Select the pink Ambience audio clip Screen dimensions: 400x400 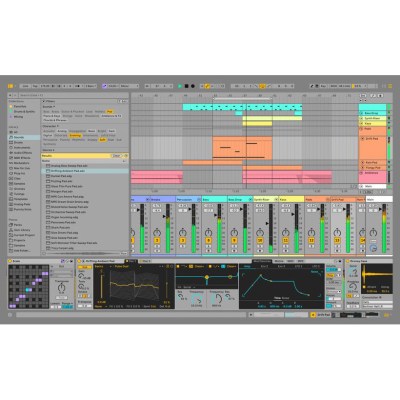[287, 177]
